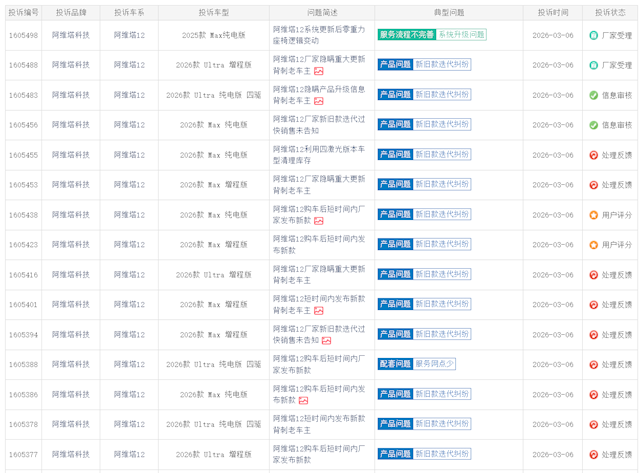Click the 投诉时间 column header
640x473 pixels.
click(x=552, y=12)
